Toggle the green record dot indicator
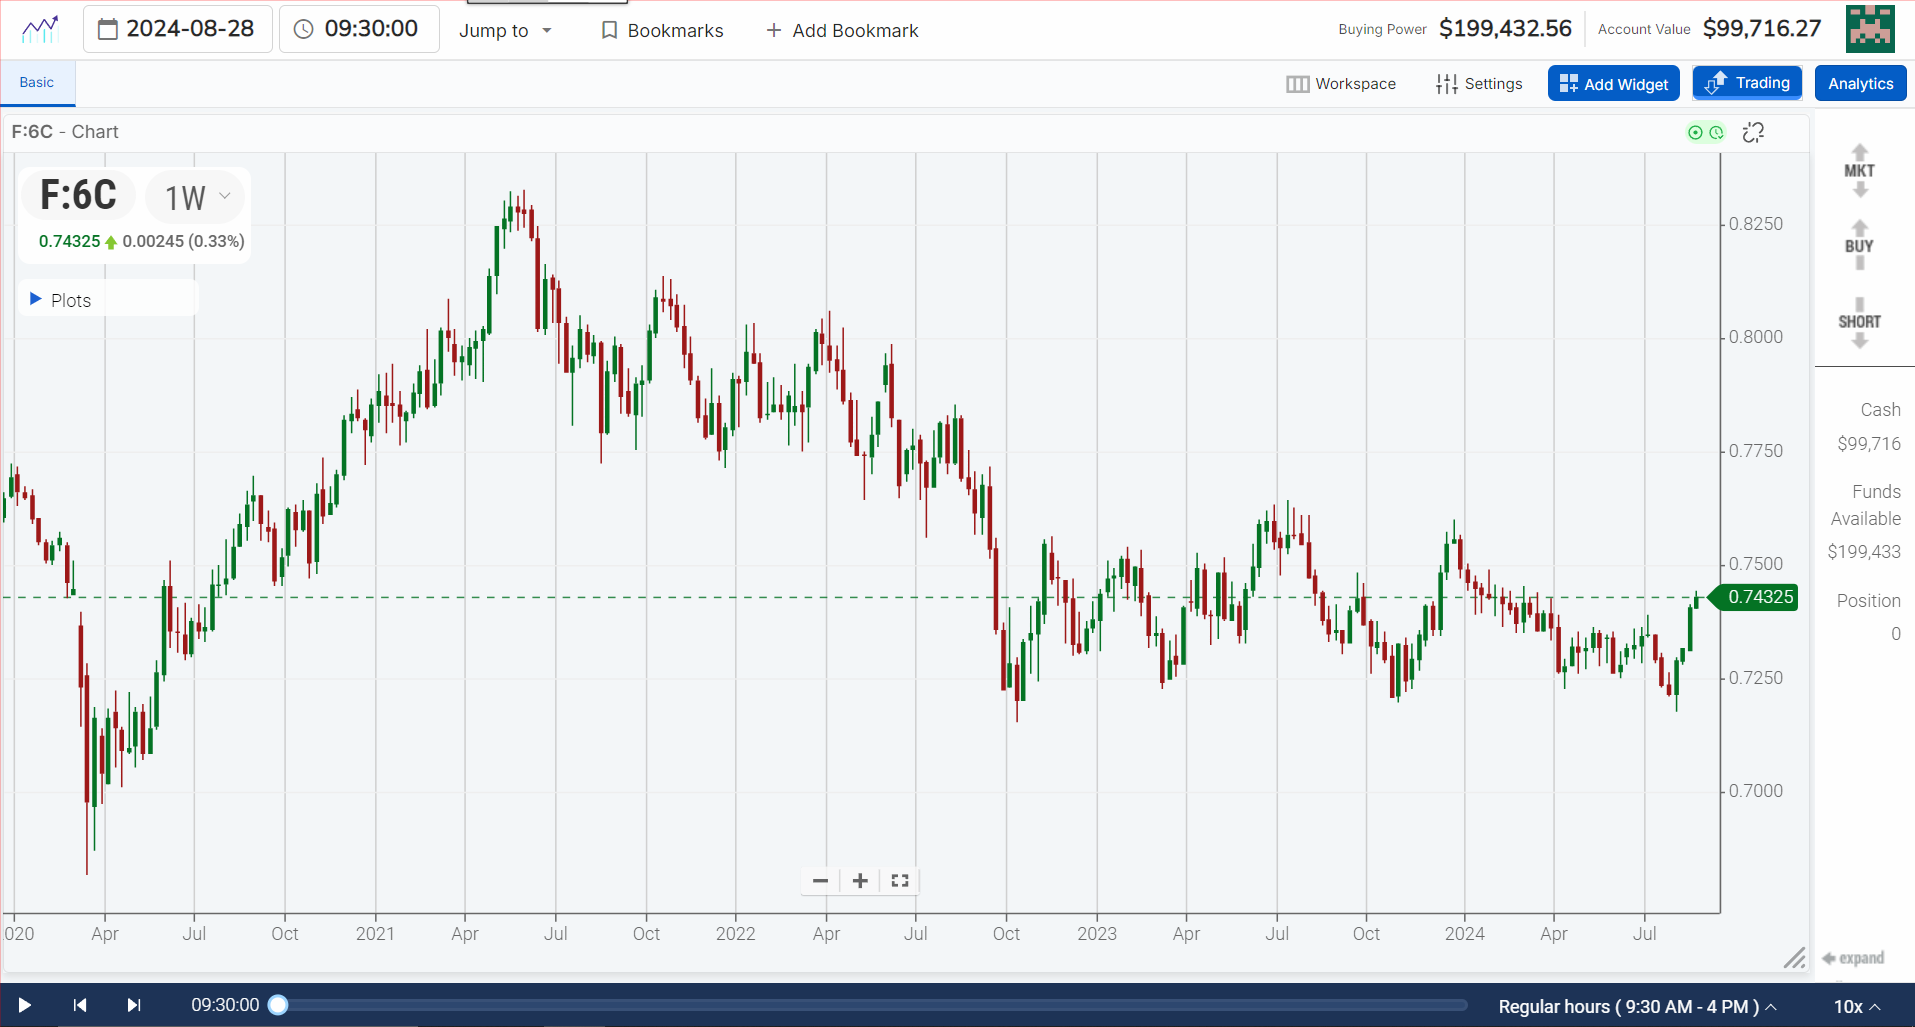This screenshot has height=1027, width=1915. pyautogui.click(x=1695, y=131)
